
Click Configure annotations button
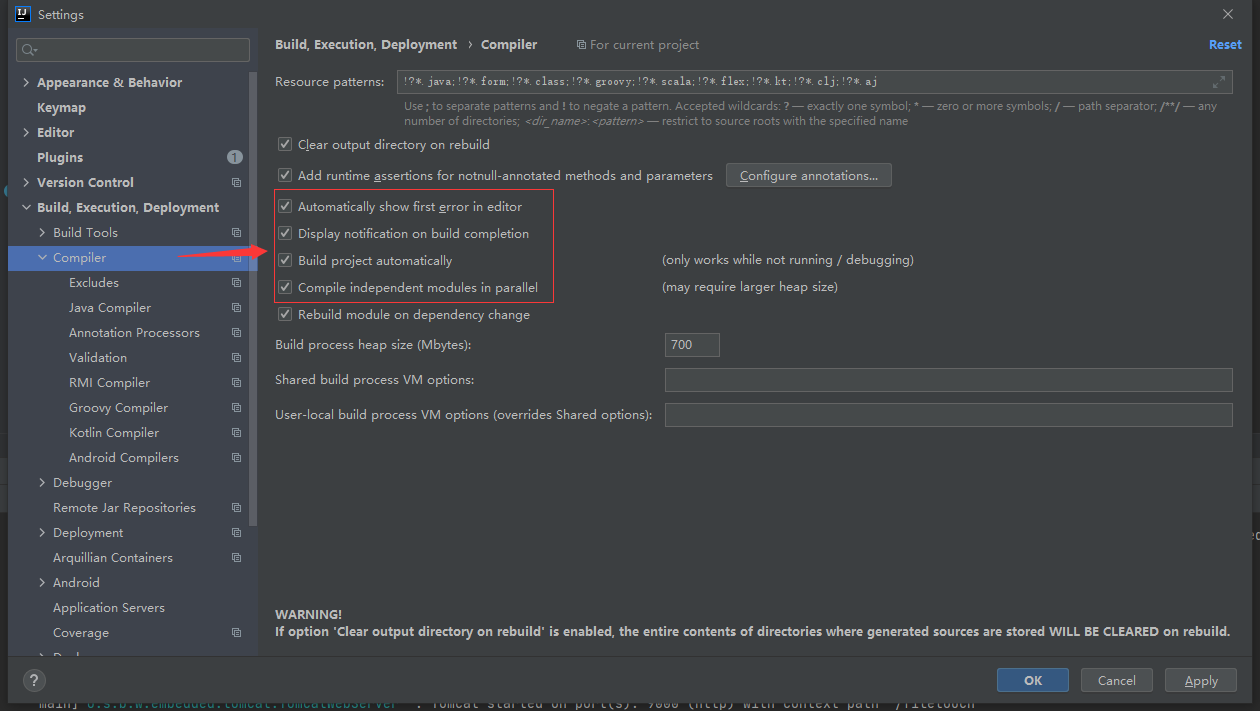click(808, 175)
